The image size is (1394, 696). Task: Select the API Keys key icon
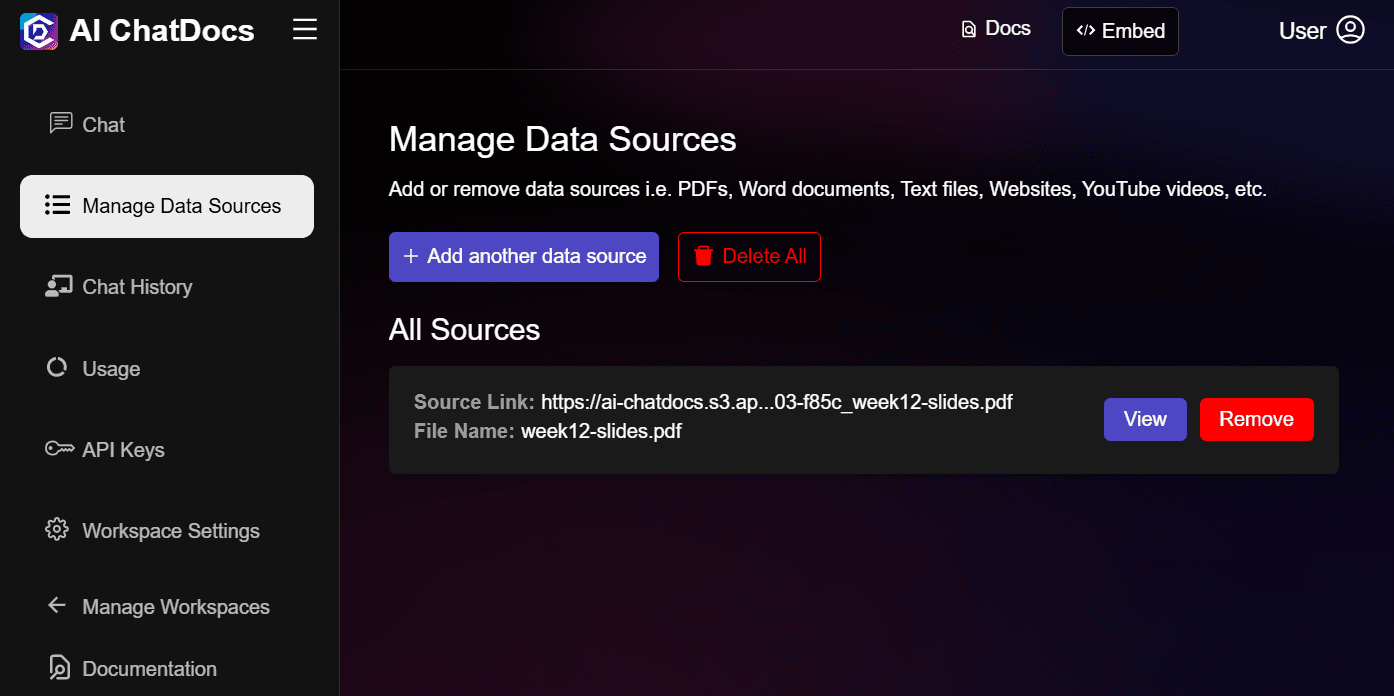coord(59,449)
